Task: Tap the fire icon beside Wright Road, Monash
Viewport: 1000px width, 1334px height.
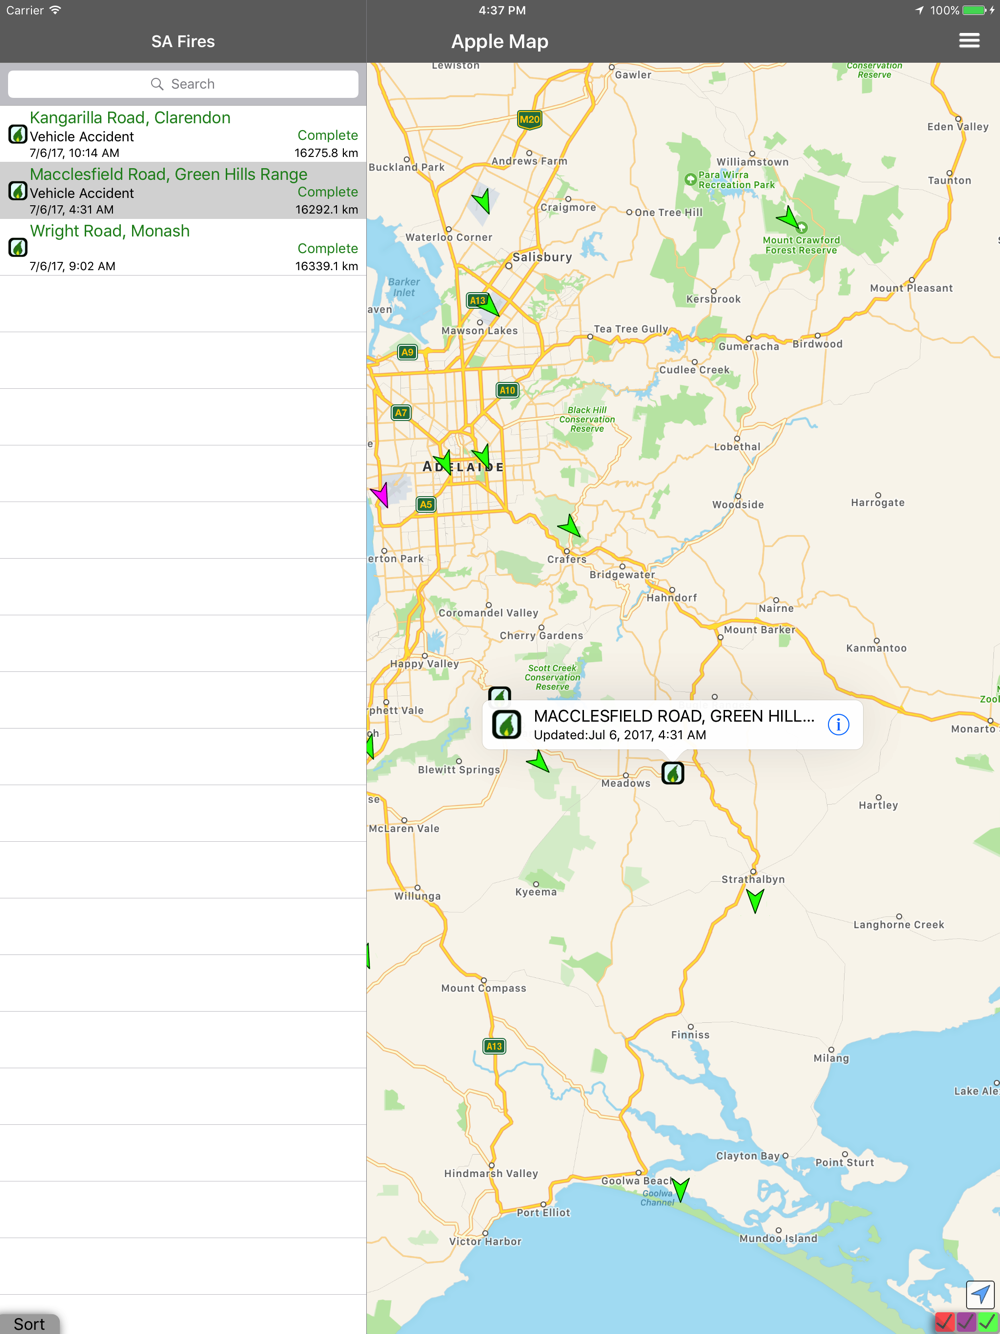Action: coord(18,247)
